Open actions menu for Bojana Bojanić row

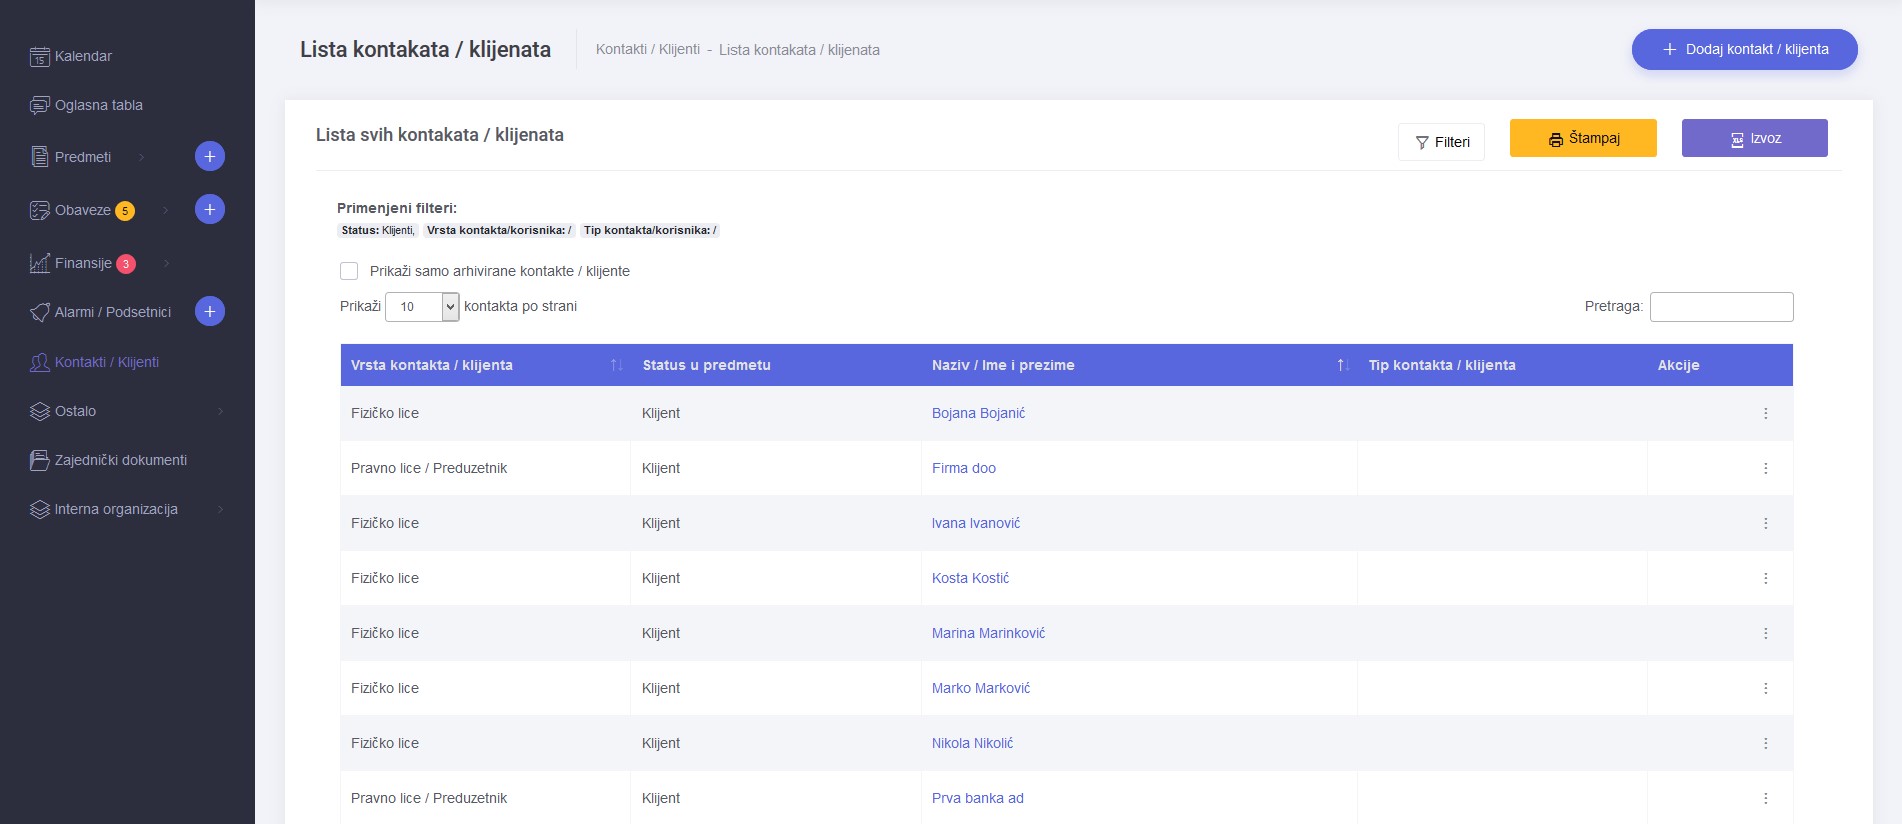pos(1765,413)
